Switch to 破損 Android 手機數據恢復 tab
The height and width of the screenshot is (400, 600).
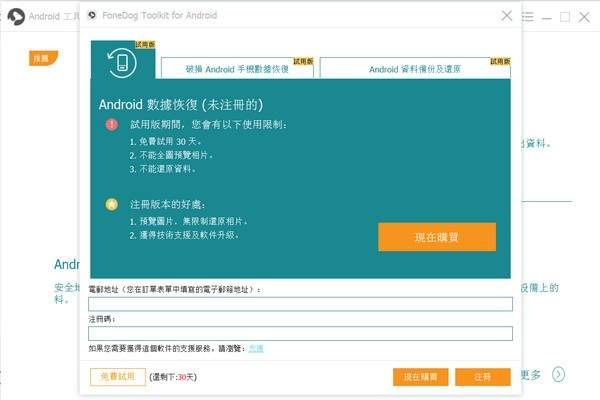coord(236,70)
